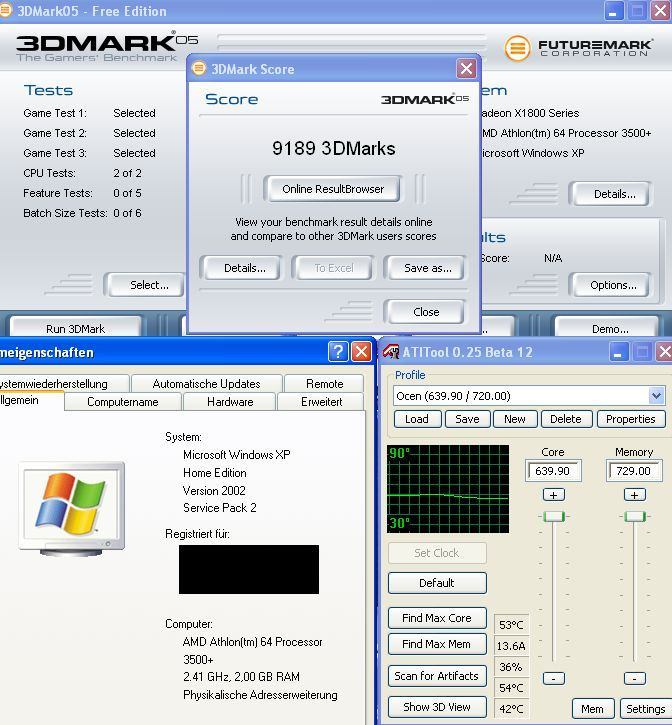The height and width of the screenshot is (725, 672).
Task: Click the To Excel button
Action: pyautogui.click(x=333, y=268)
